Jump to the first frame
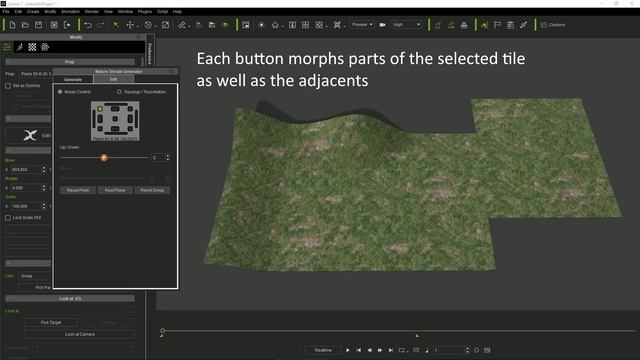Viewport: 640px width, 360px height. click(x=358, y=350)
